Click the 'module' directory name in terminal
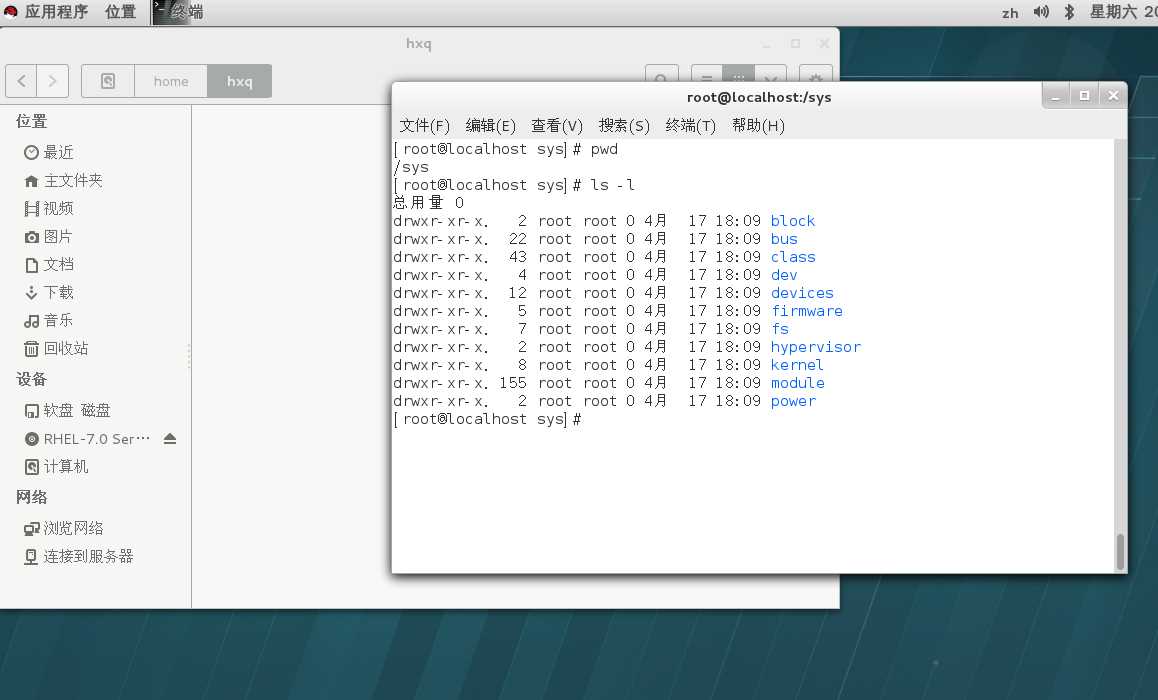The image size is (1158, 700). point(798,383)
